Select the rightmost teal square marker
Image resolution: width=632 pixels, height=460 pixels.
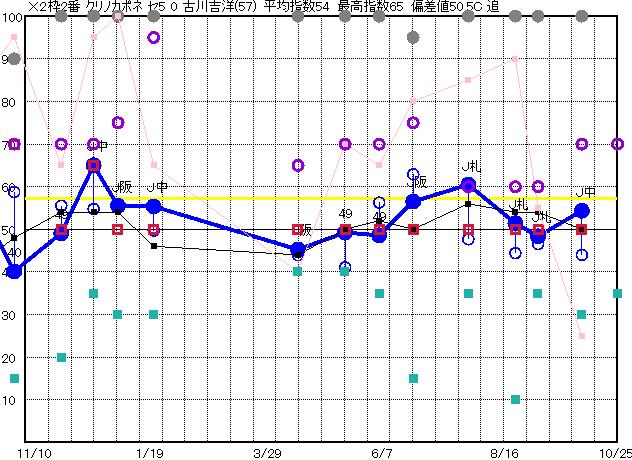click(618, 293)
